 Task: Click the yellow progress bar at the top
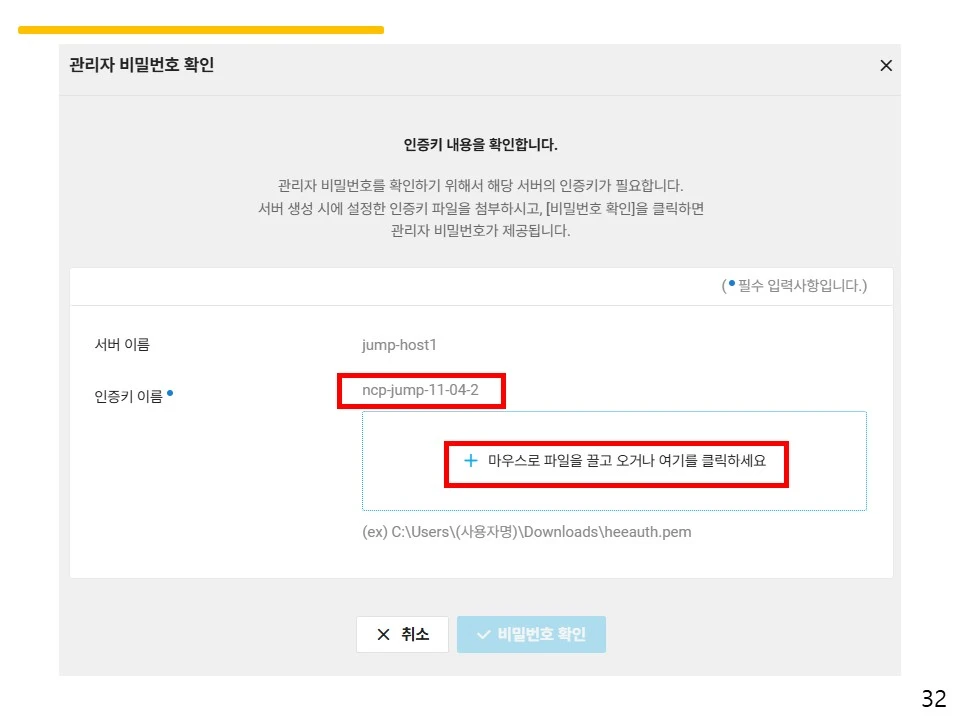[x=200, y=29]
